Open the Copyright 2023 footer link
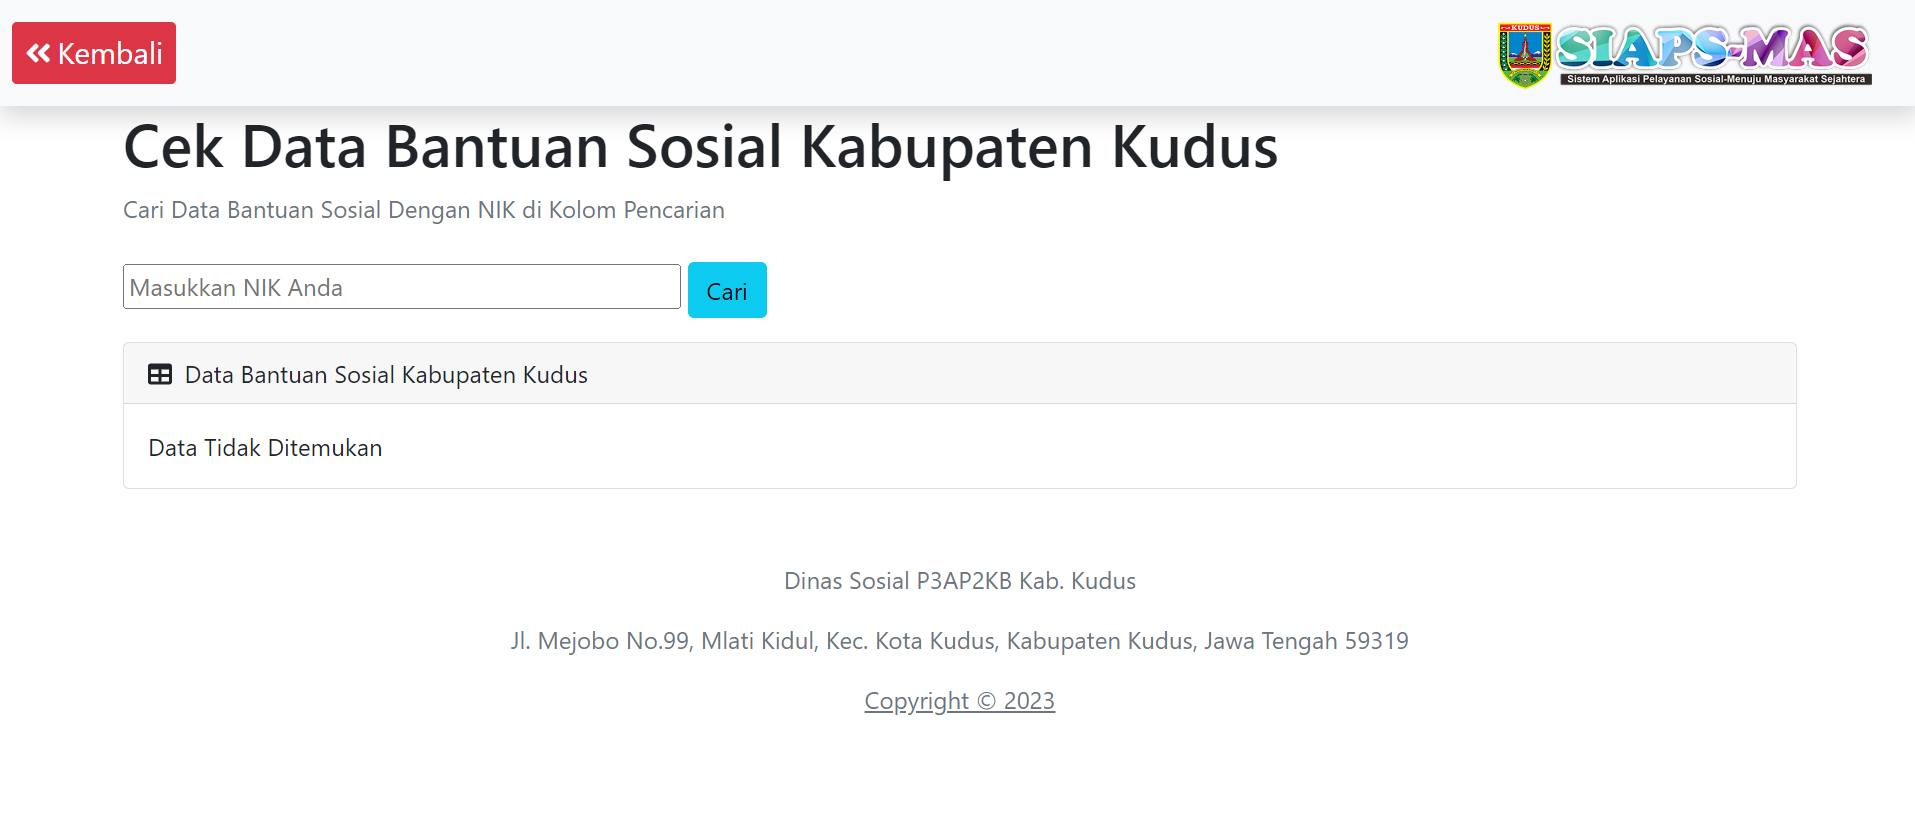 [x=958, y=701]
